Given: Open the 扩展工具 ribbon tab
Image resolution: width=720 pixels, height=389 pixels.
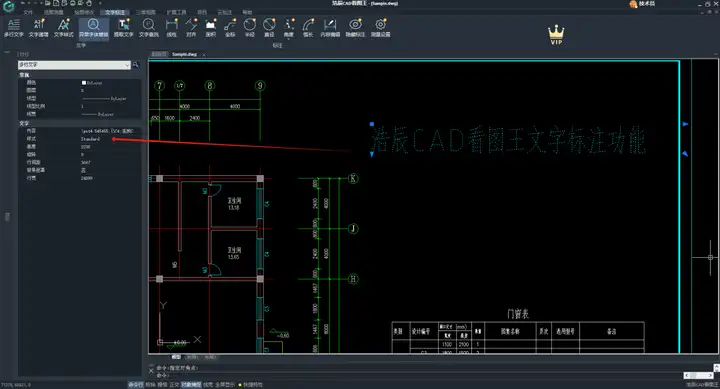Looking at the screenshot, I should [176, 12].
